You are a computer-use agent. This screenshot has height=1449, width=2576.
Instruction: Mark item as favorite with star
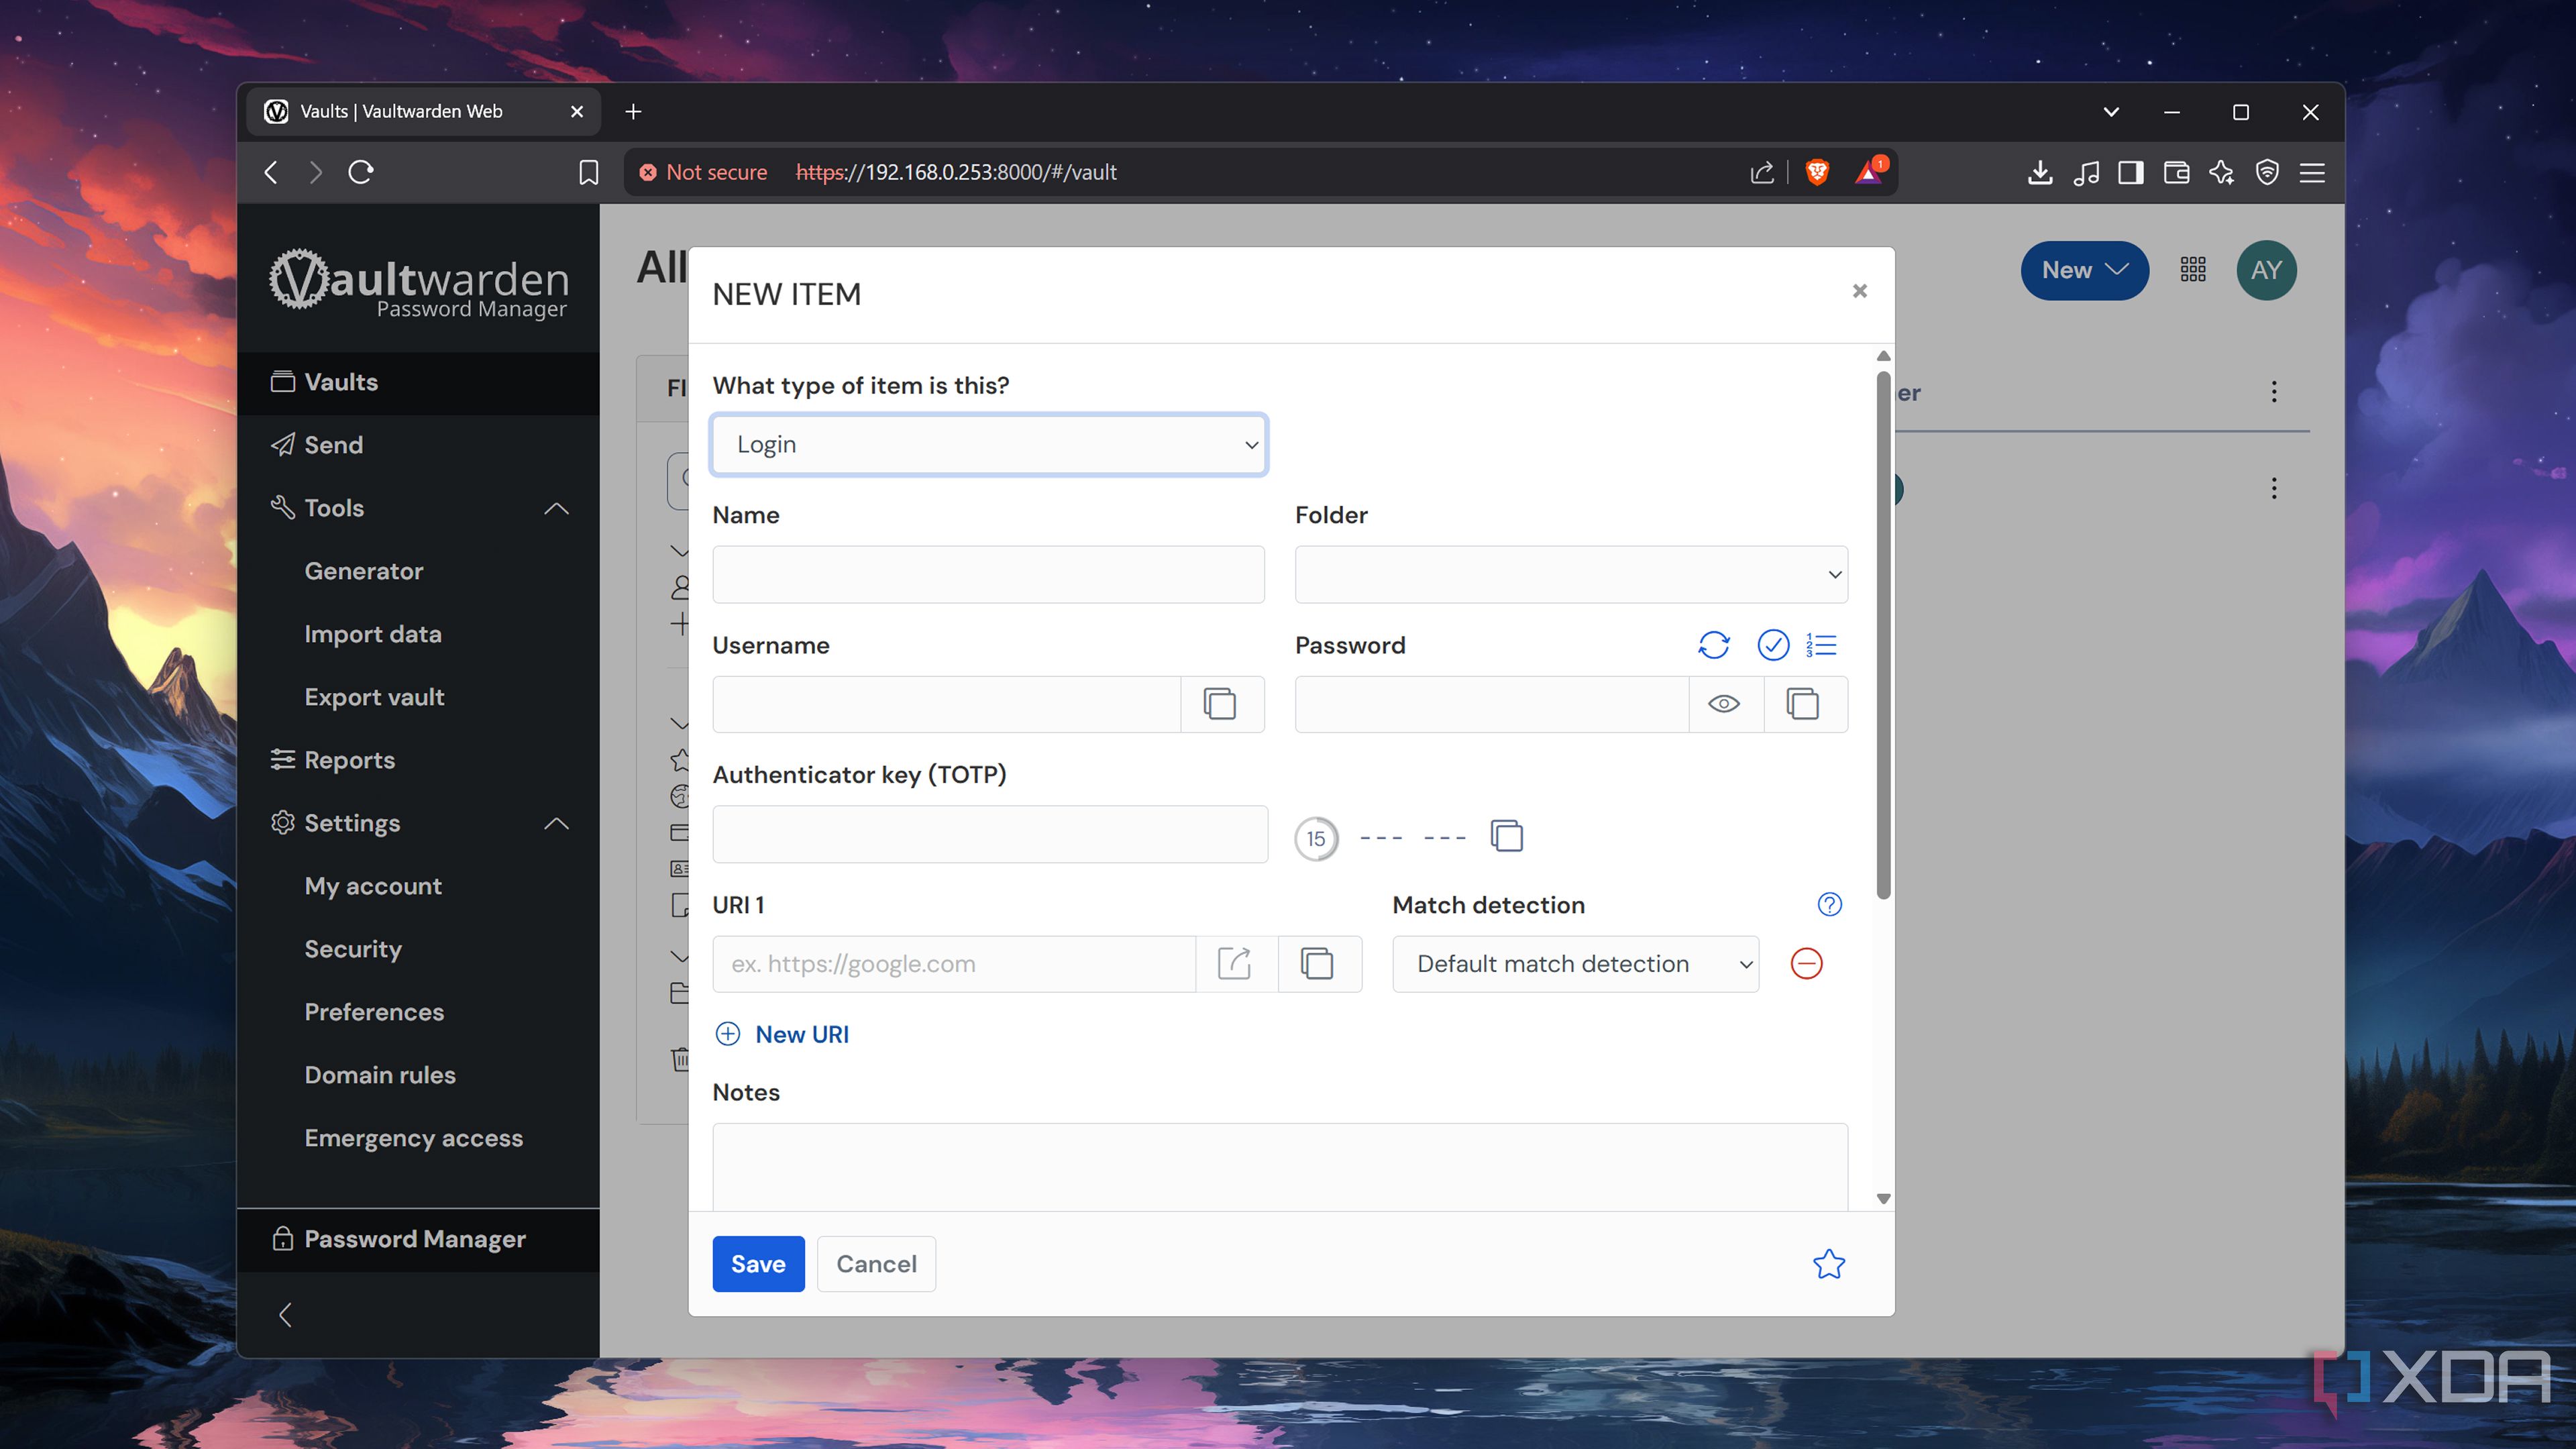[1828, 1264]
